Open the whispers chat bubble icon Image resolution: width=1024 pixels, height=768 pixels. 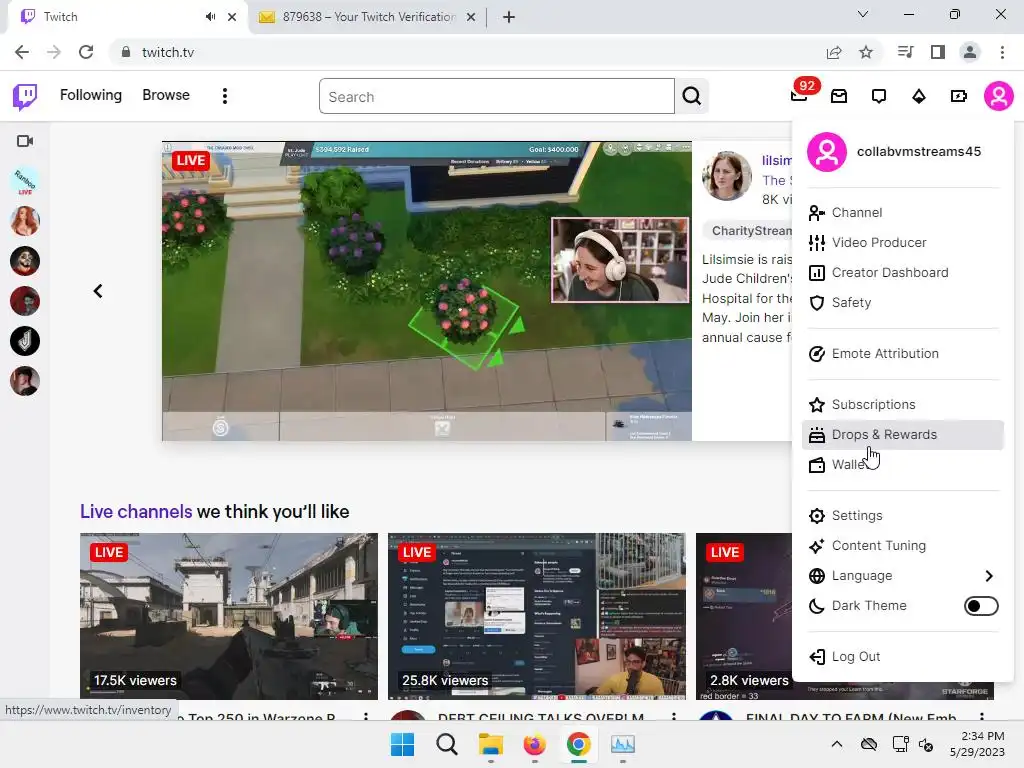(x=879, y=97)
